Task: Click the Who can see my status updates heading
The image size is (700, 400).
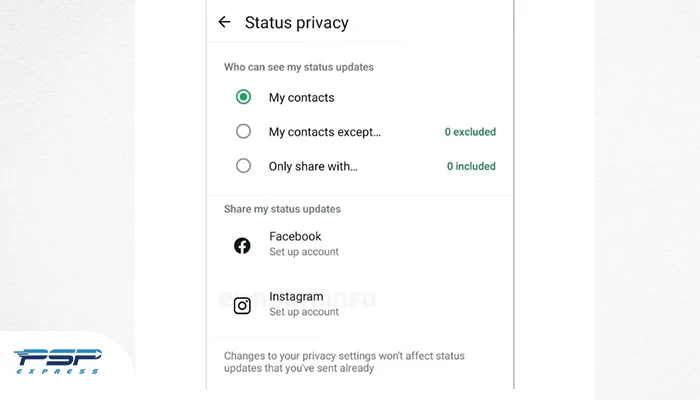Action: (299, 67)
